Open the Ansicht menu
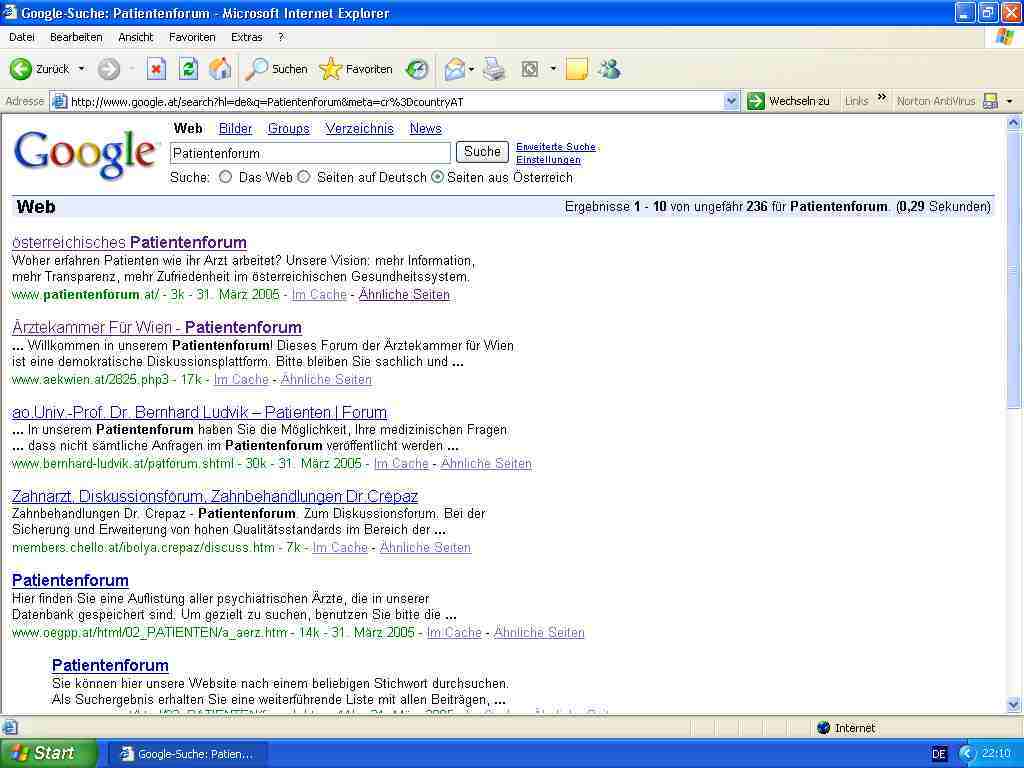Screen dimensions: 1024x768 click(x=136, y=37)
